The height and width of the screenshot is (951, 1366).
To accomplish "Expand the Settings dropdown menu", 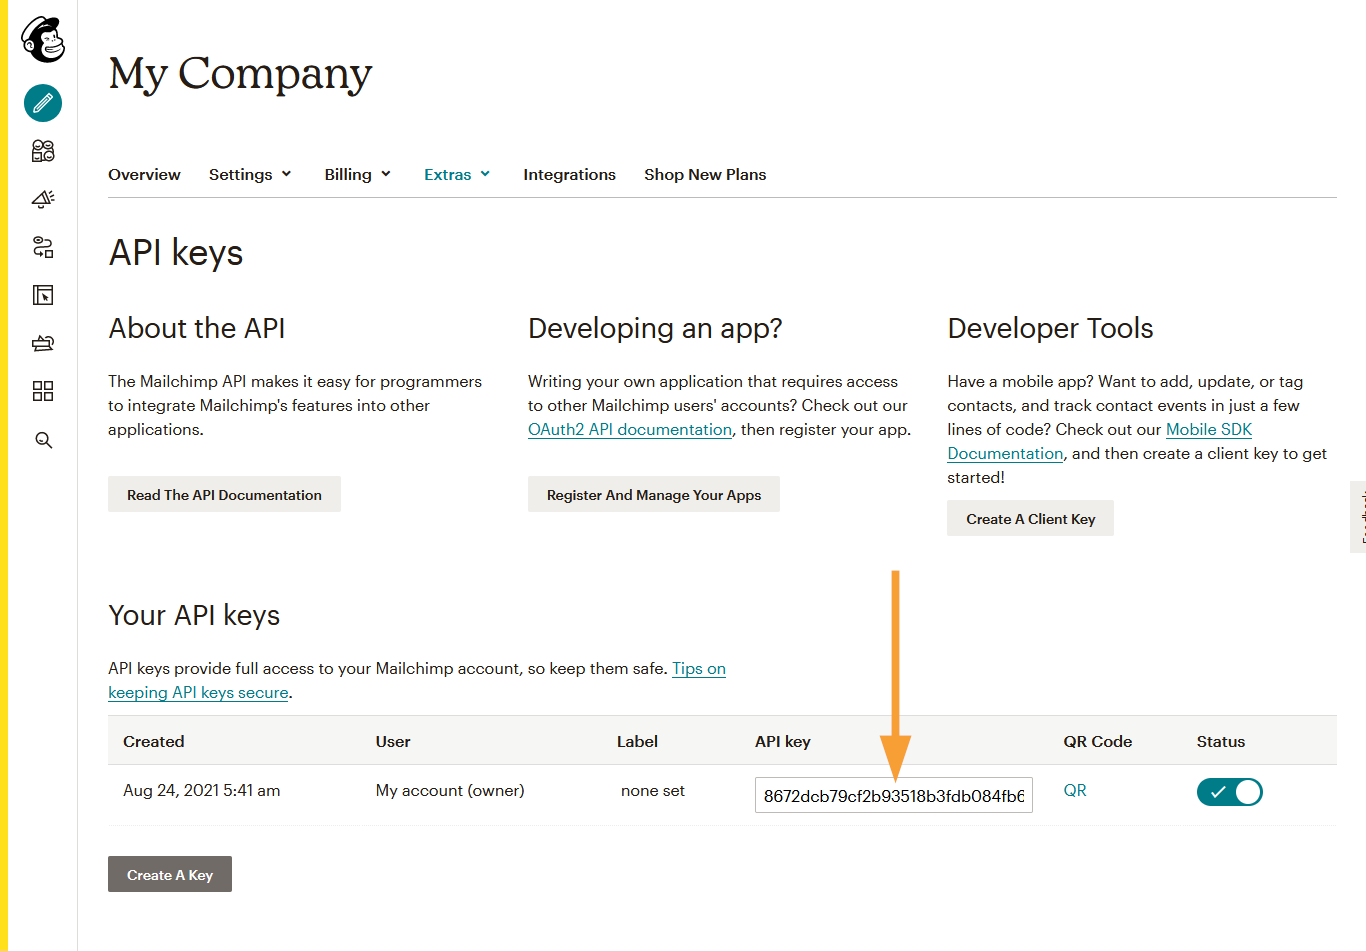I will point(250,174).
